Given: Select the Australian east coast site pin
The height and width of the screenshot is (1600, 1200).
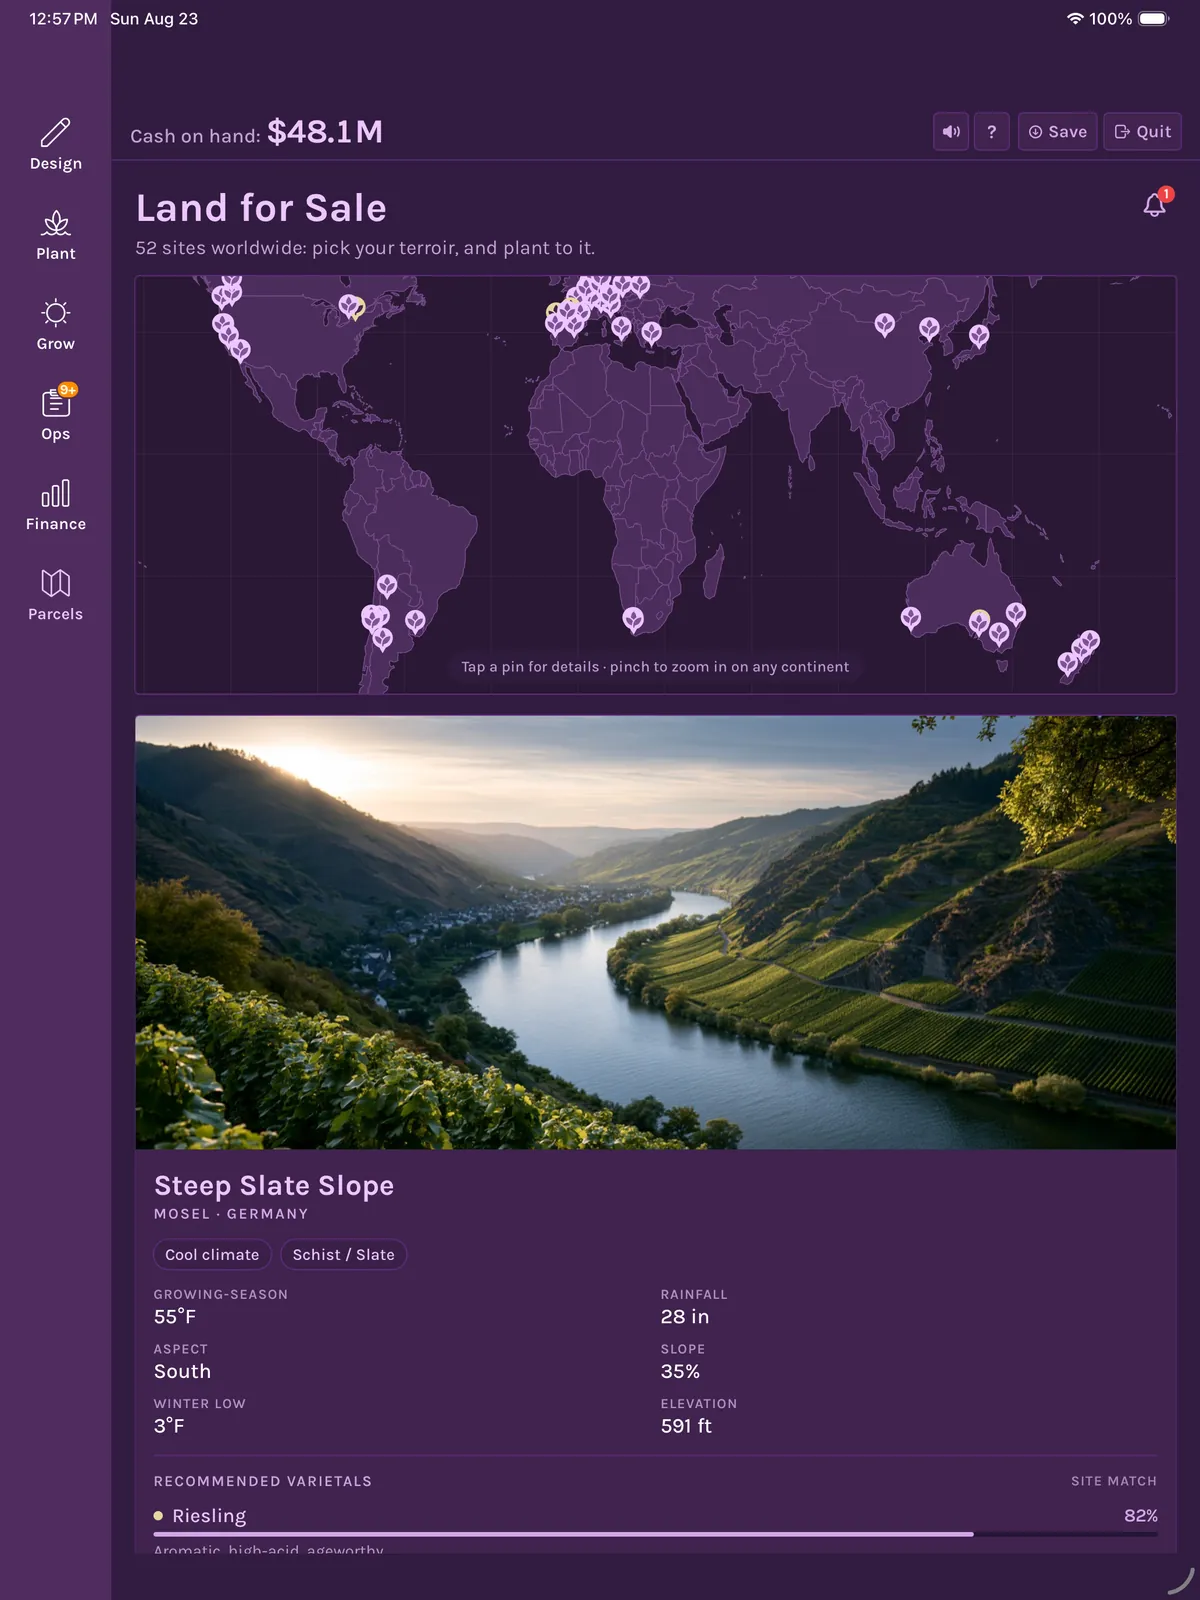Looking at the screenshot, I should pyautogui.click(x=1015, y=613).
